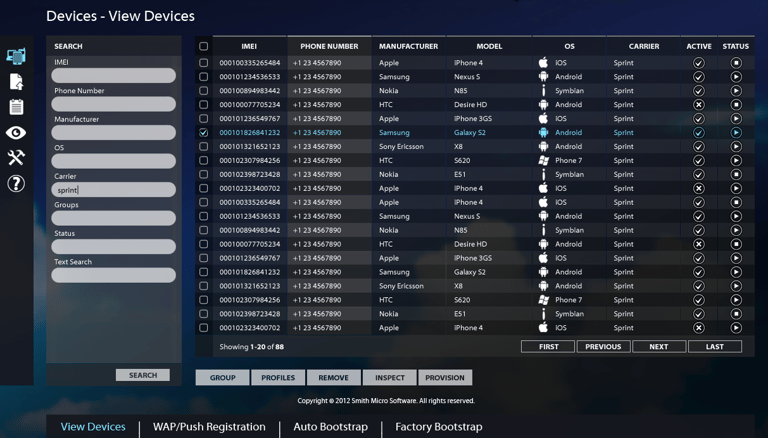The image size is (768, 438).
Task: Click the Apple iOS icon in the topmost iPhone 4 row
Action: coord(543,63)
